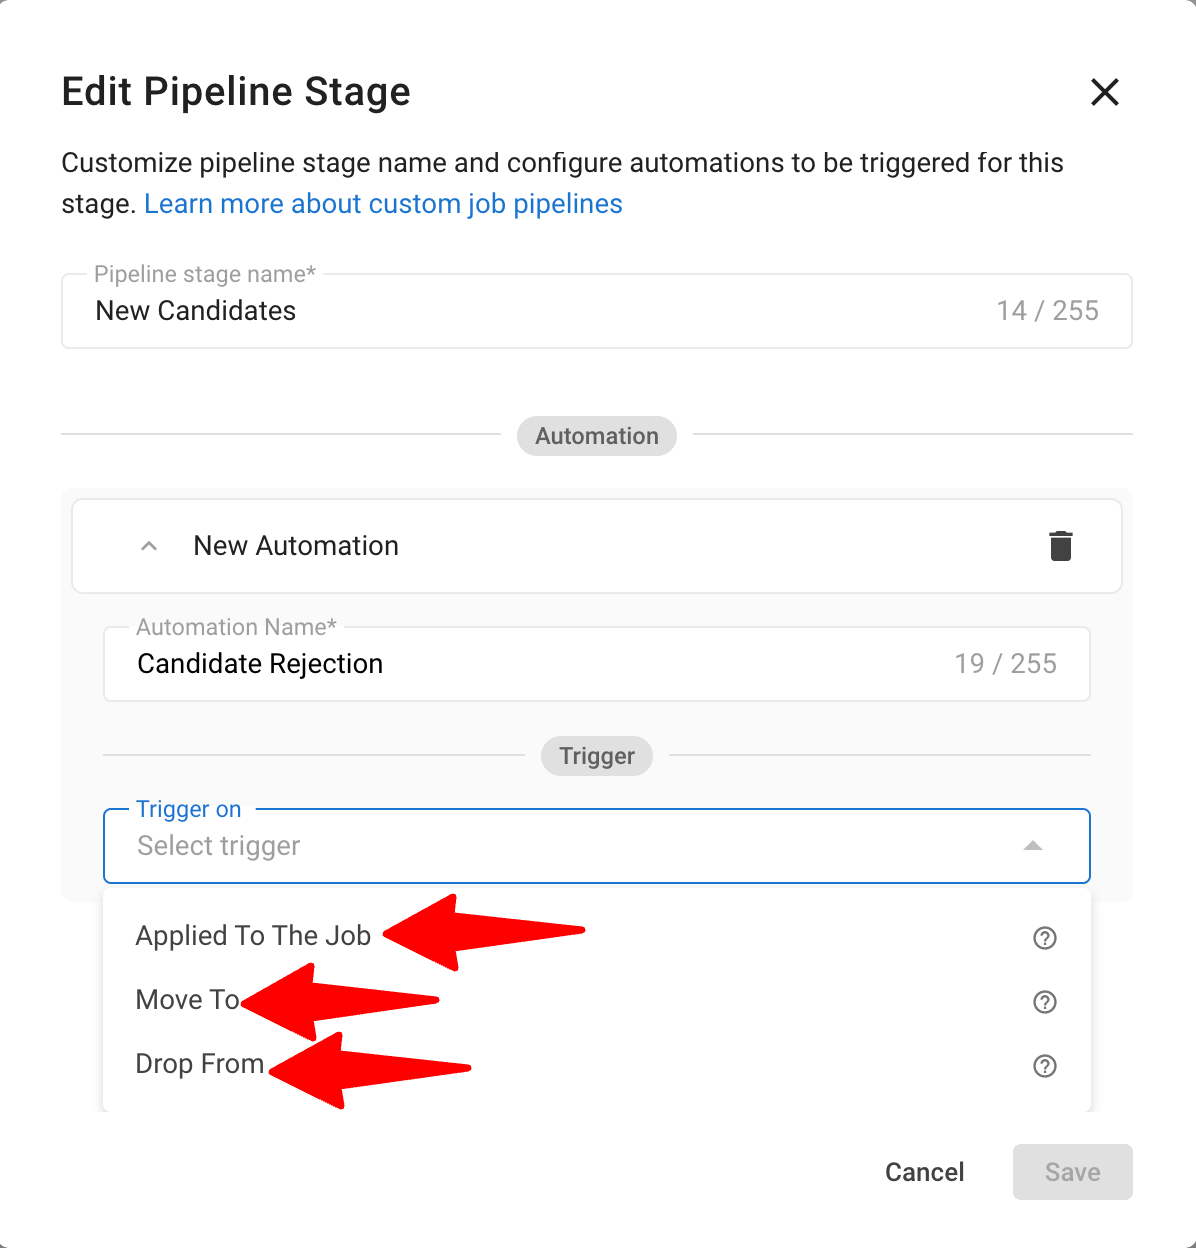Collapse the New Automation section chevron
The image size is (1196, 1248).
pyautogui.click(x=149, y=546)
